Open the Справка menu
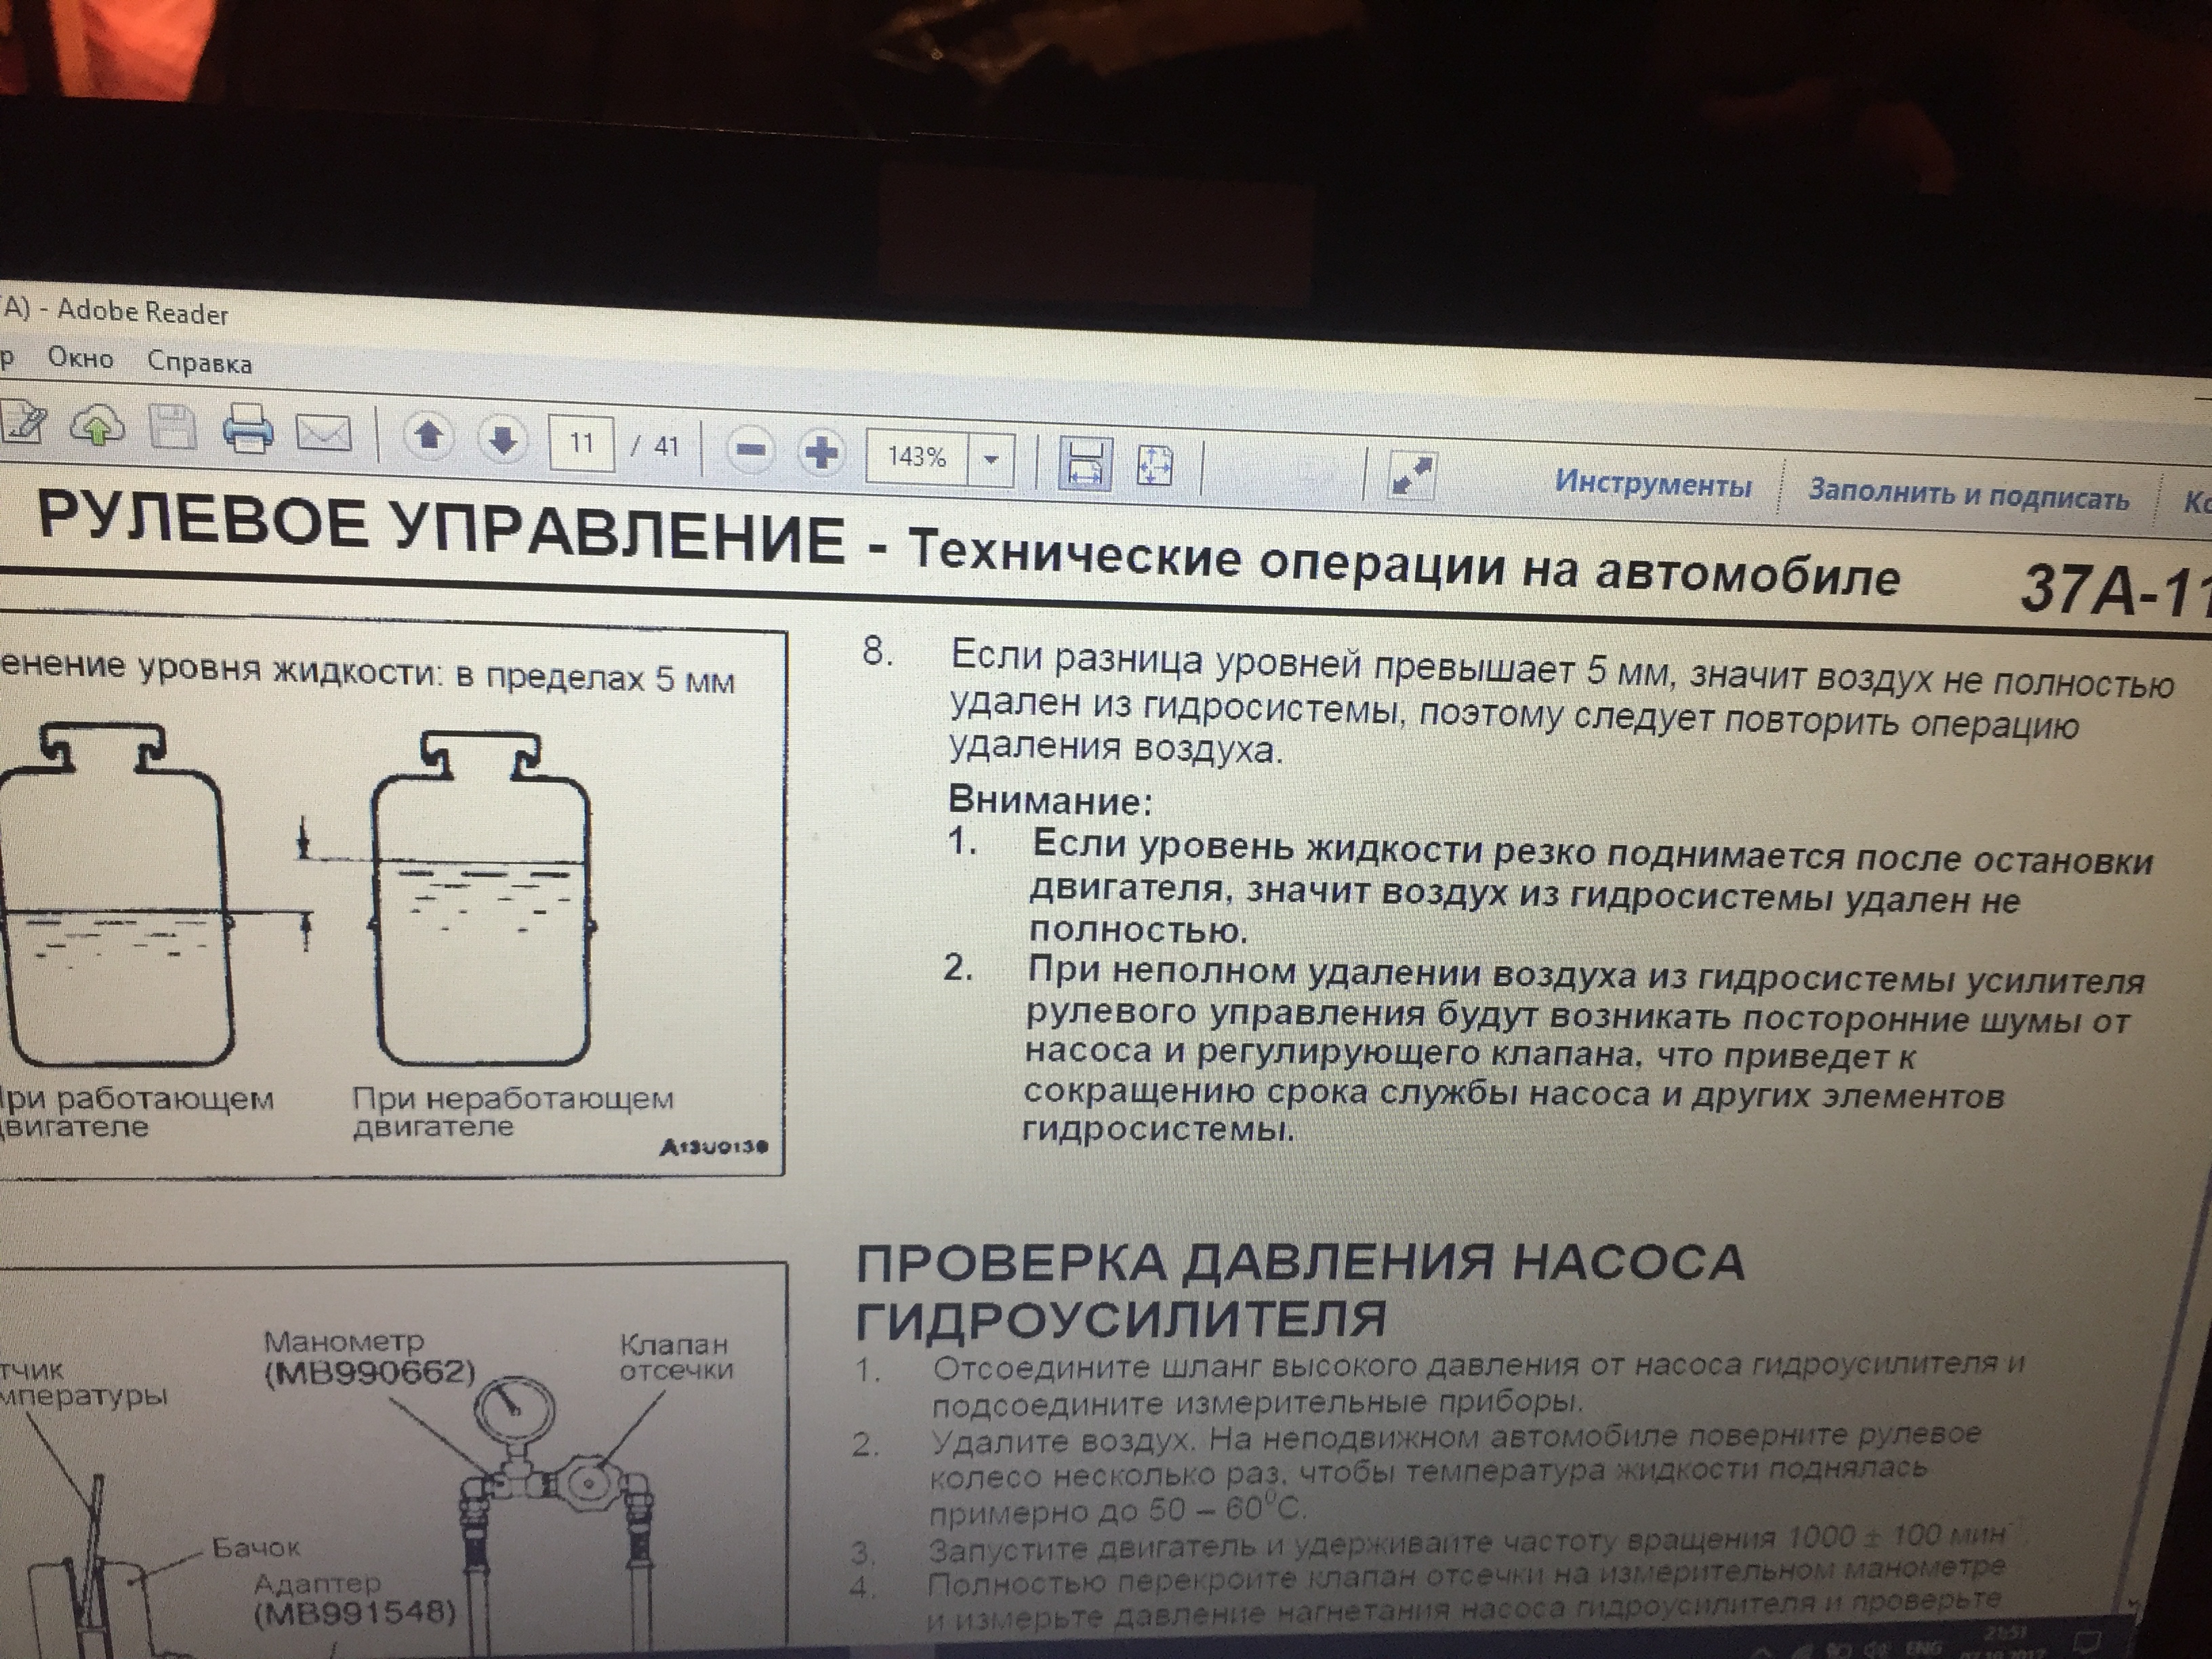This screenshot has height=1659, width=2212. point(199,362)
